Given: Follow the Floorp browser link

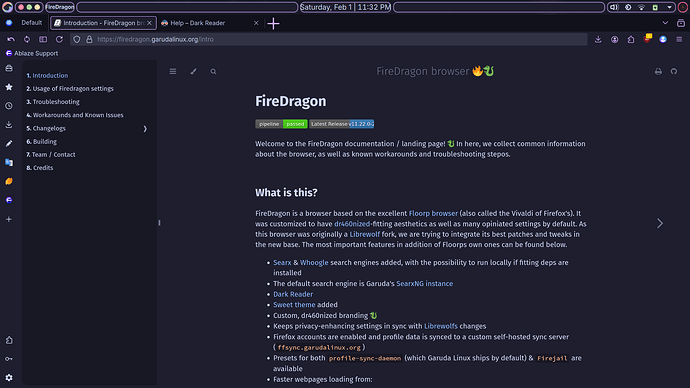Looking at the screenshot, I should [433, 213].
